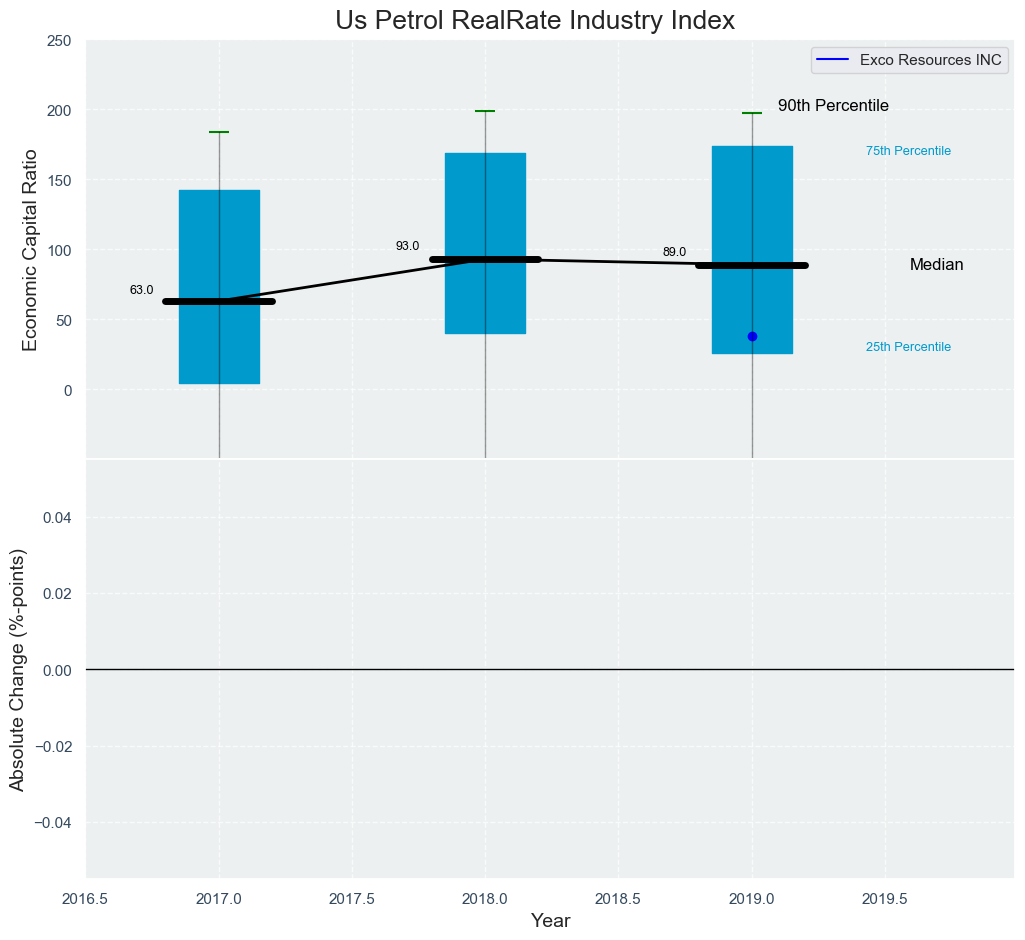Click the green 90th percentile cap for 2017
The image size is (1025, 940).
(219, 132)
